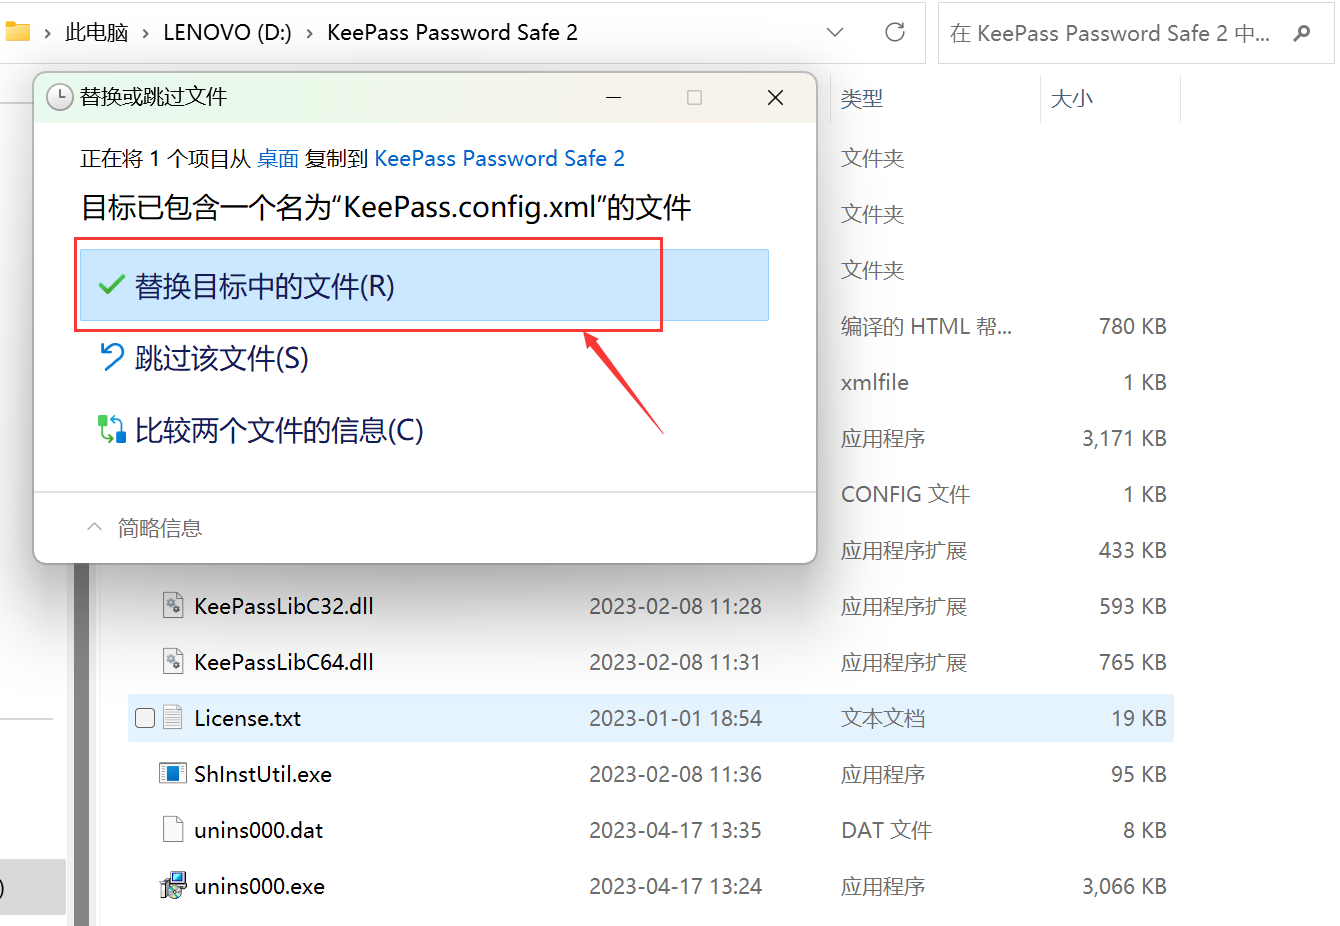Expand chevron after 此电脑 breadcrumb

click(146, 33)
